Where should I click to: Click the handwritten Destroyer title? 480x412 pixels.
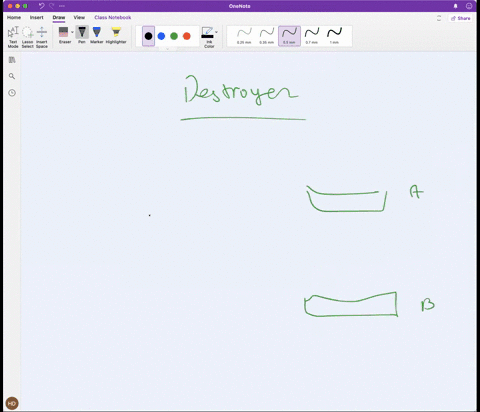tap(241, 90)
